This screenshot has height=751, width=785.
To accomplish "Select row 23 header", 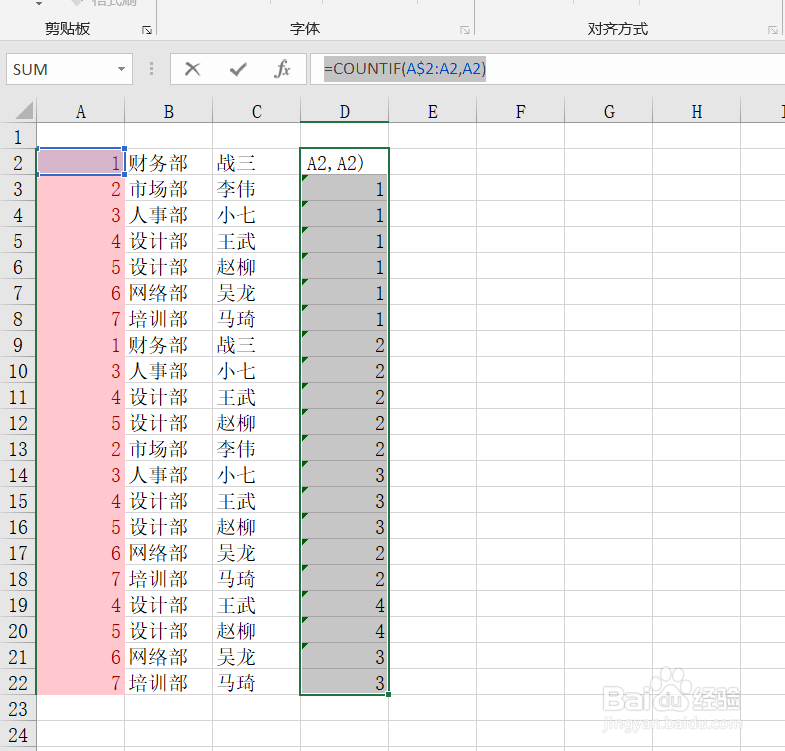I will click(18, 709).
